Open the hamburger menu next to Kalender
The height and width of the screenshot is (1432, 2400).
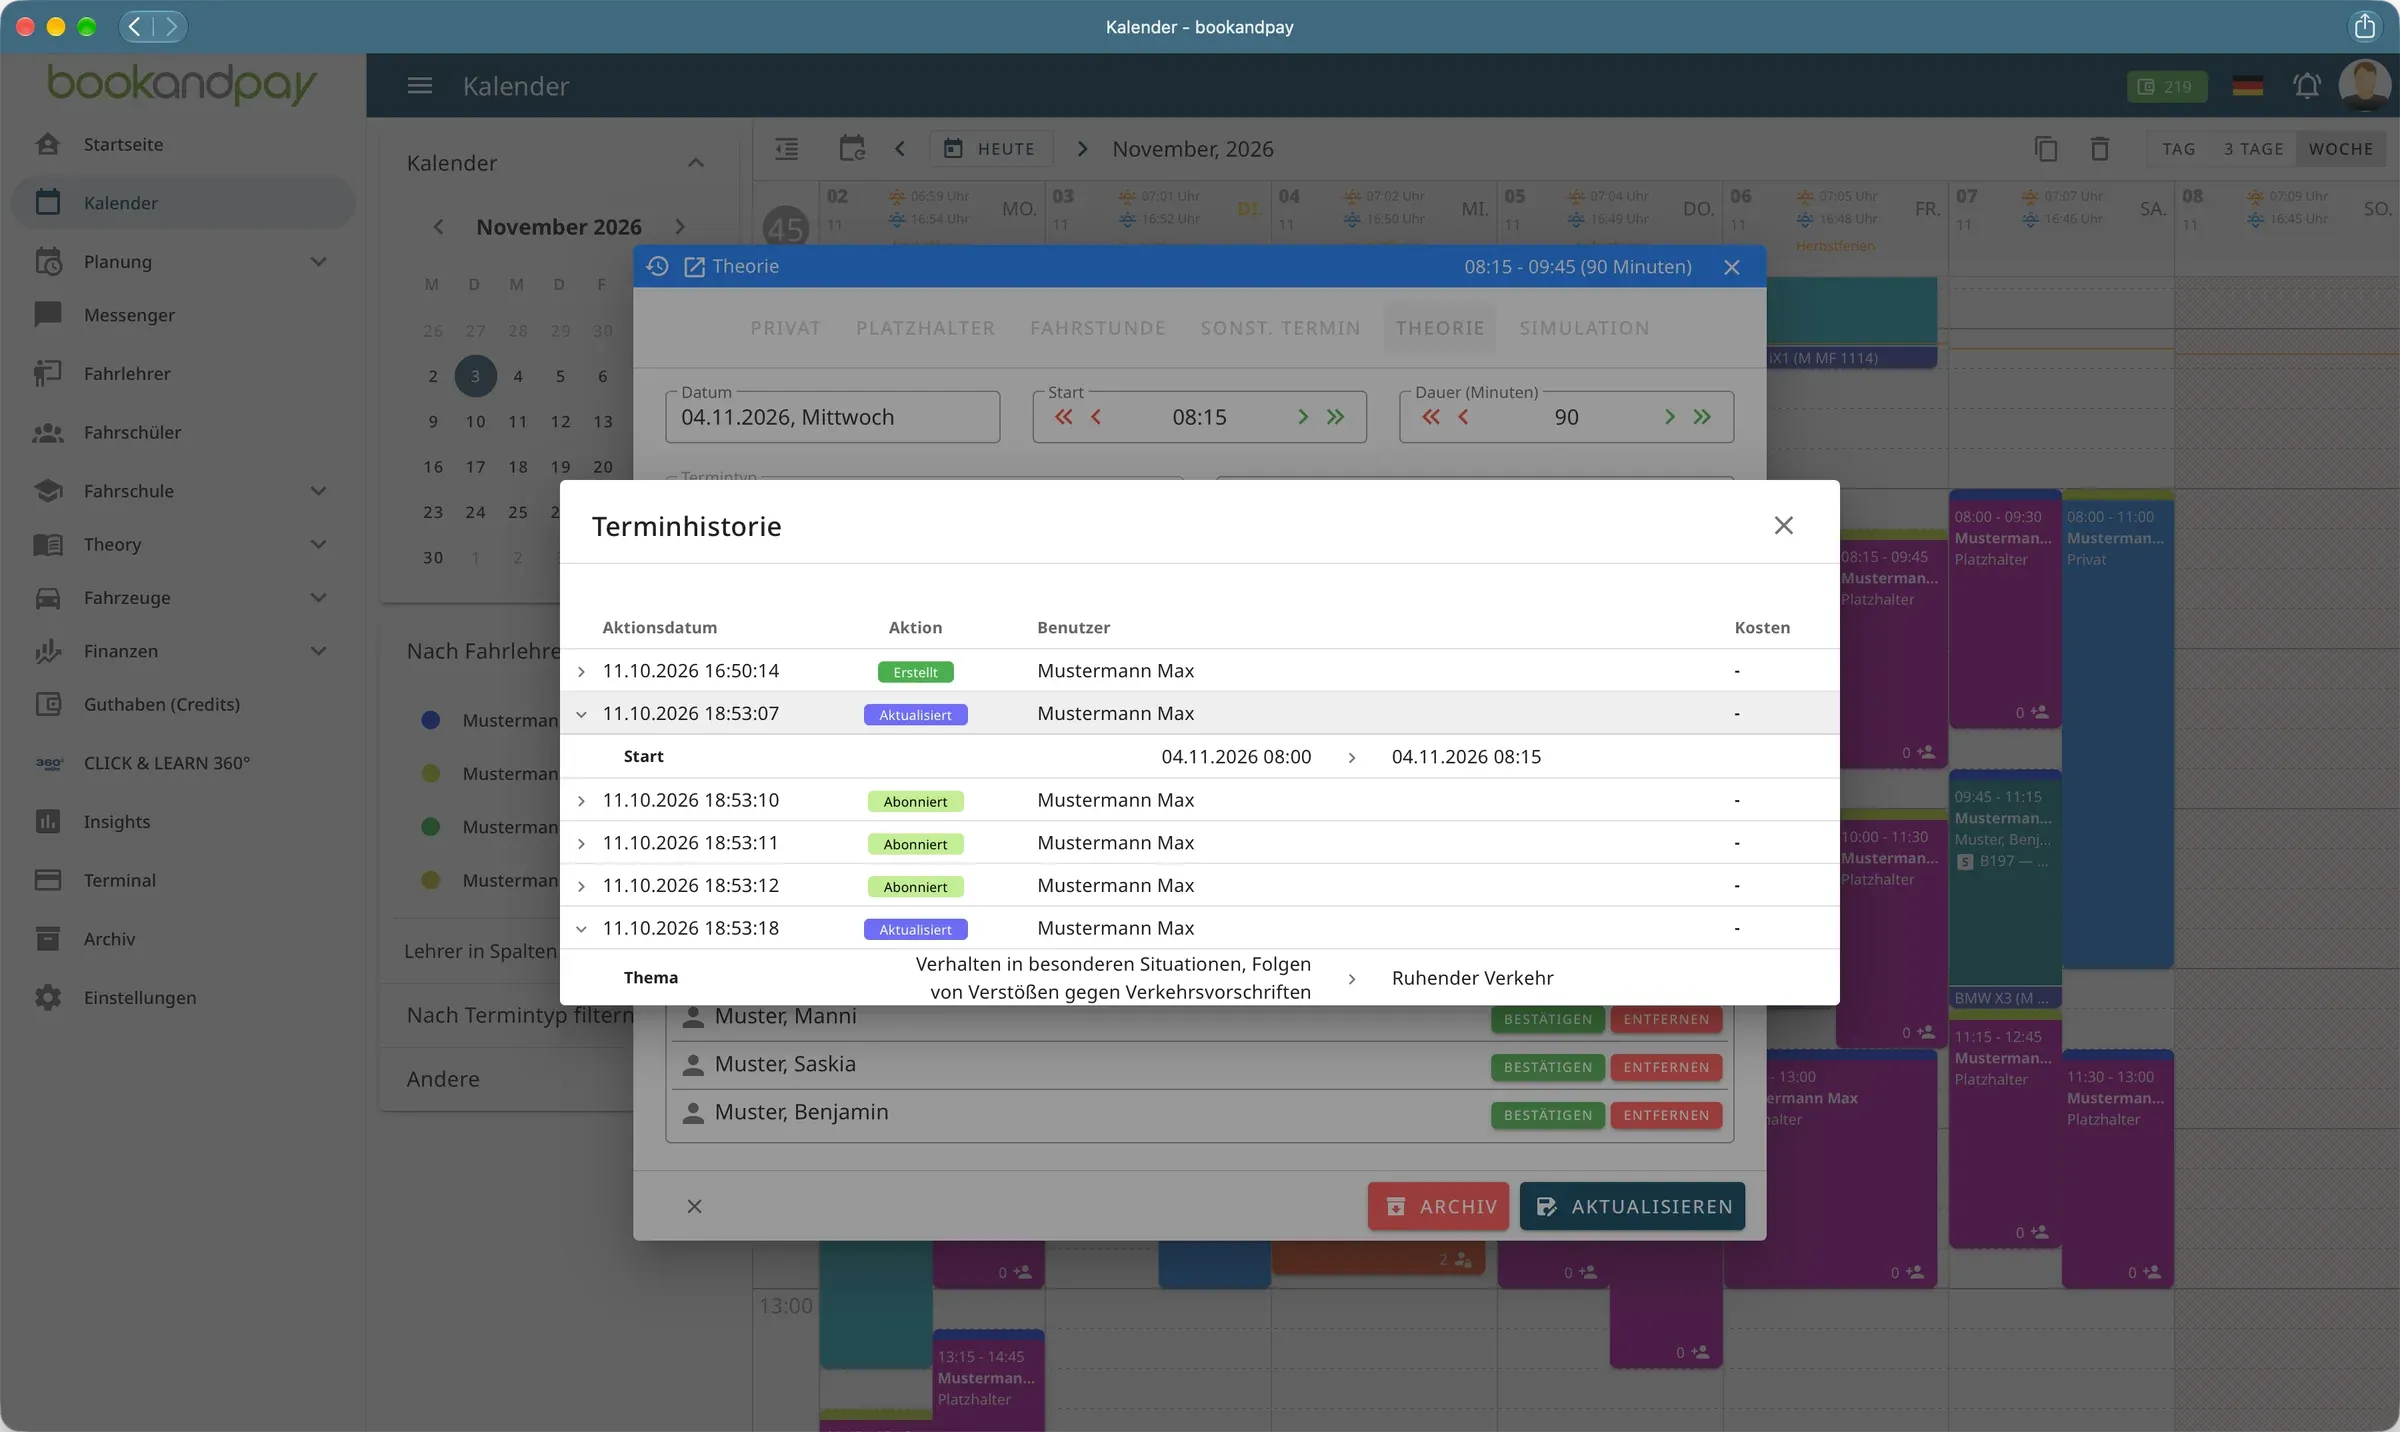tap(420, 86)
